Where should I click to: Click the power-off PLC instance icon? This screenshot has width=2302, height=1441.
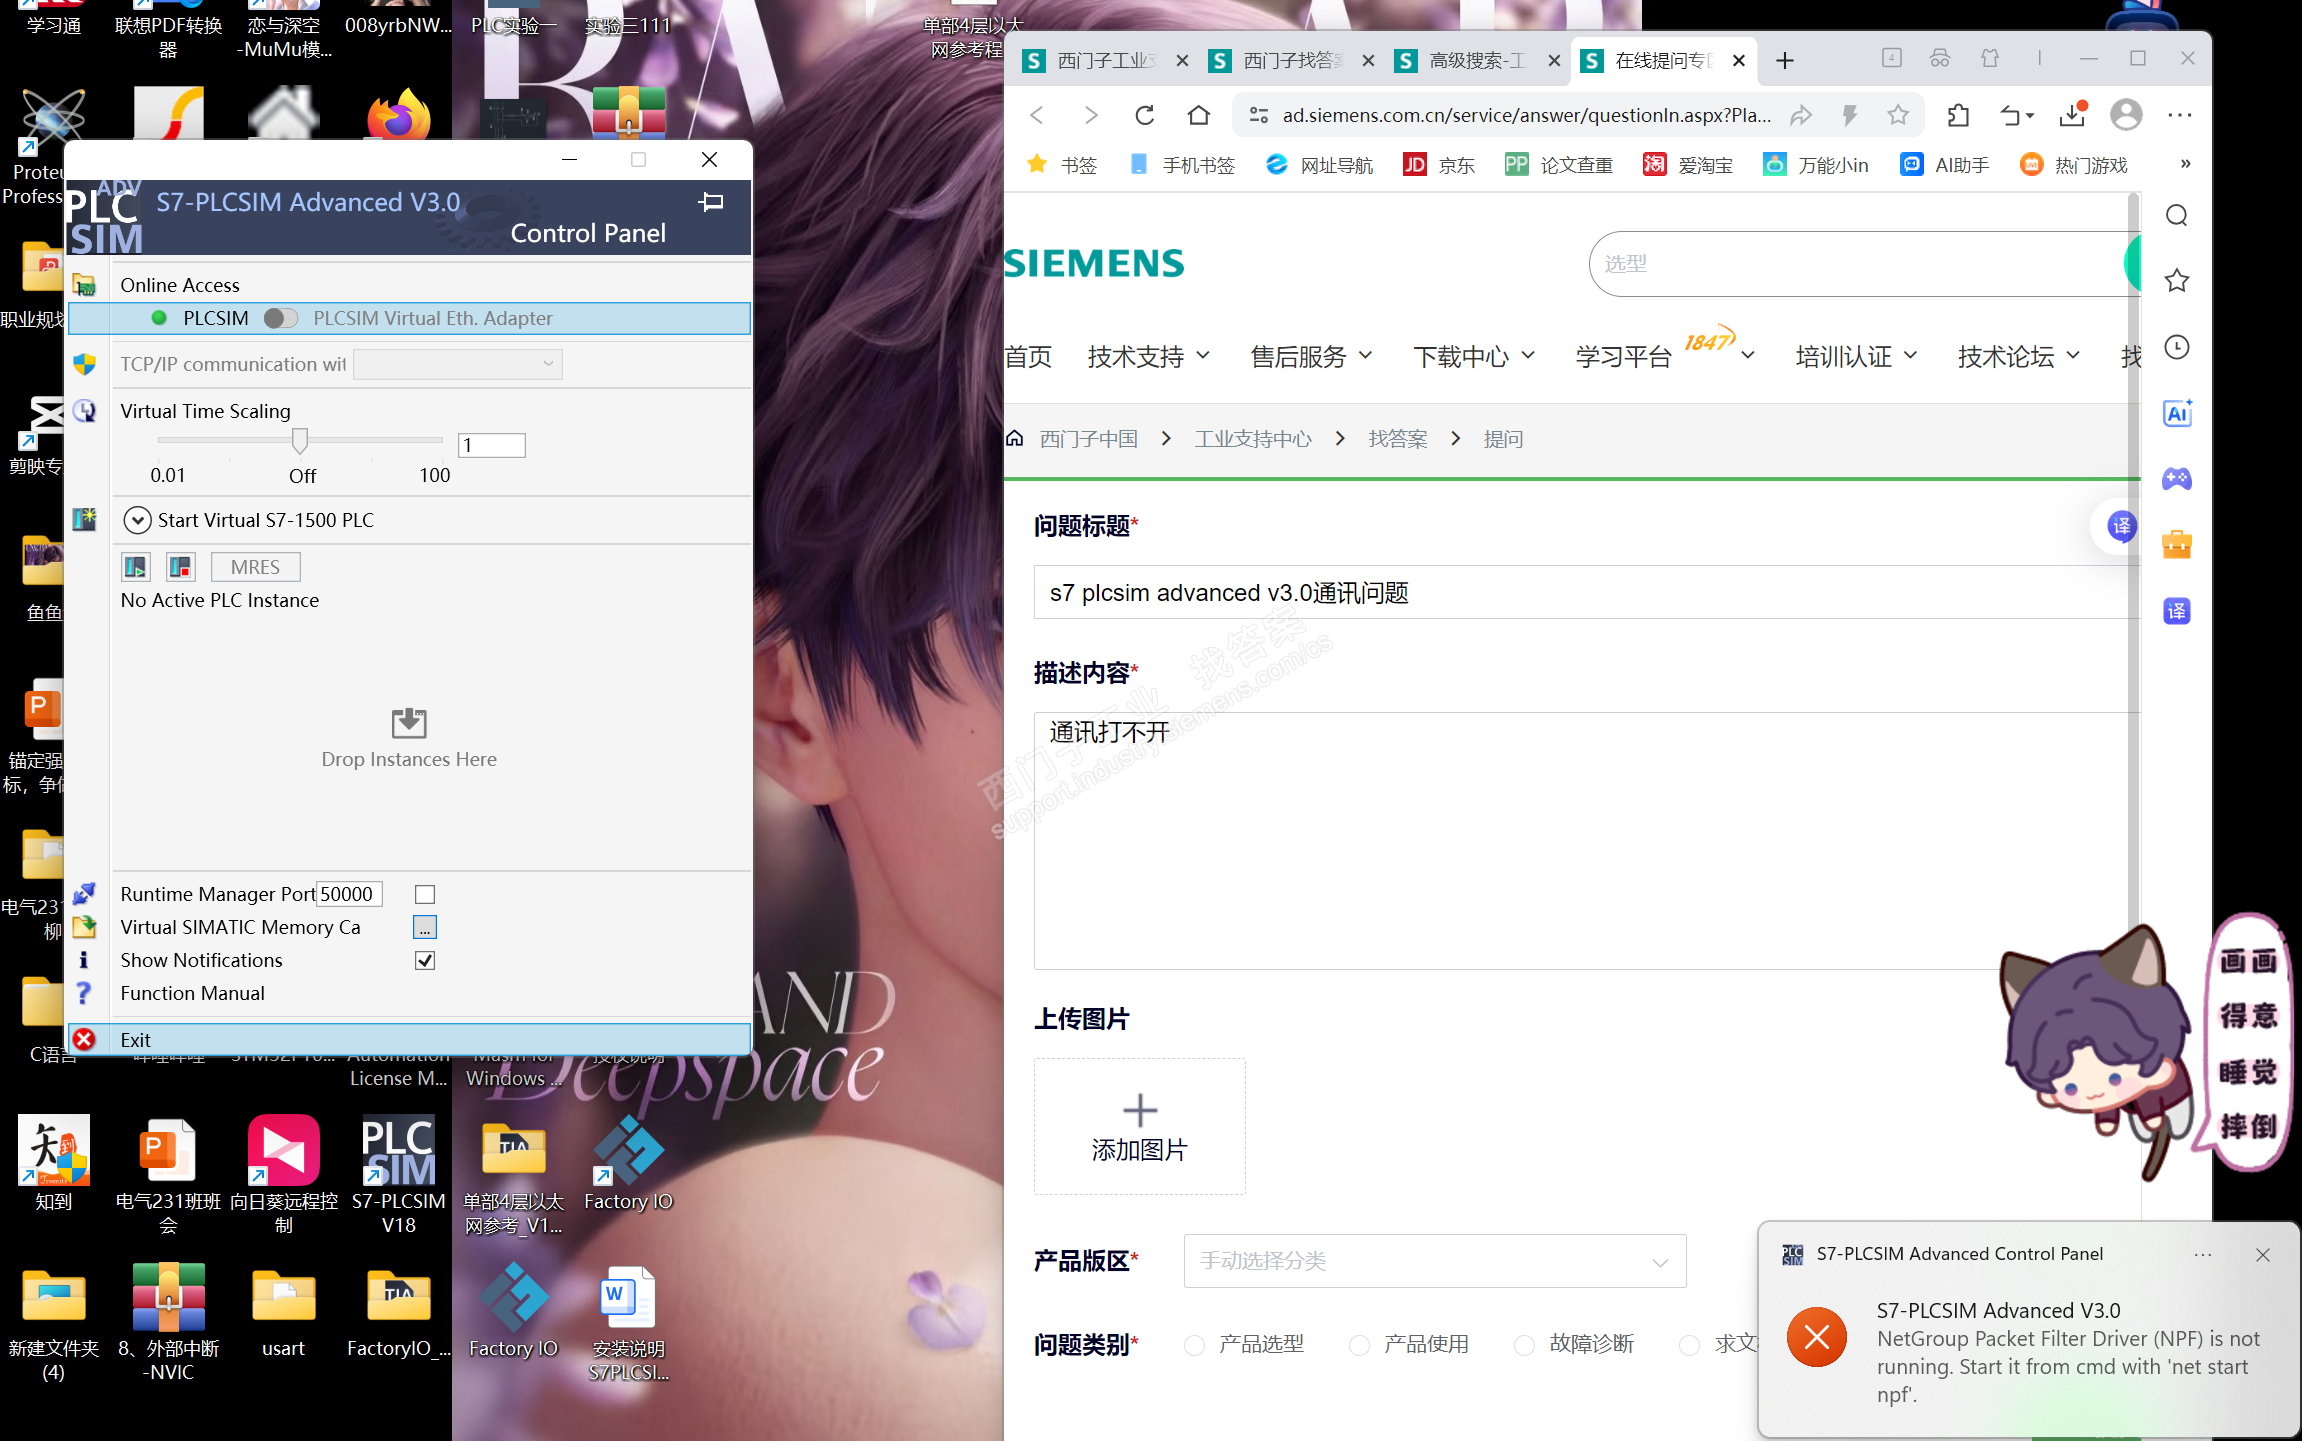click(x=180, y=567)
